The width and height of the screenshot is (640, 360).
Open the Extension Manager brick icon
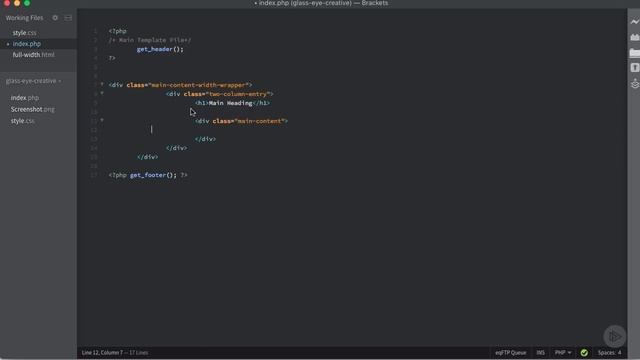click(635, 37)
